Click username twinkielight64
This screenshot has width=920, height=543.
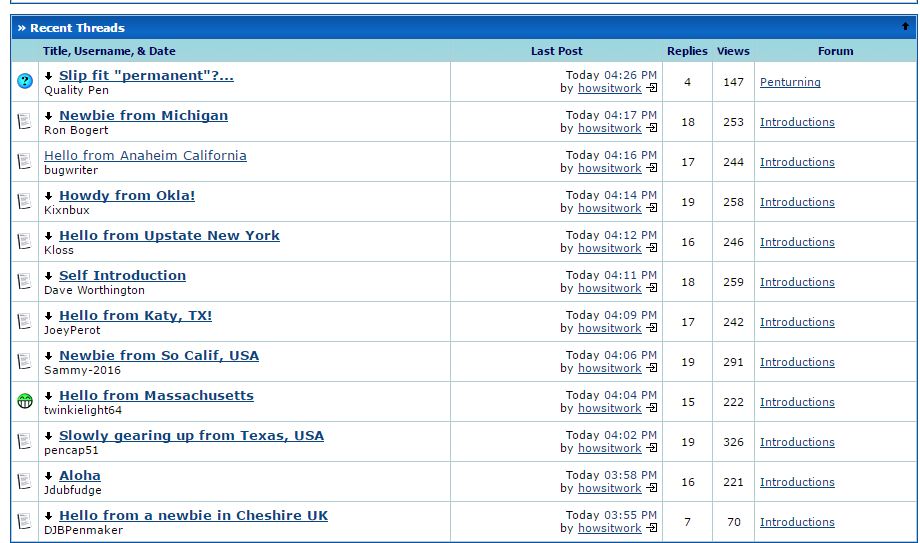click(x=83, y=410)
